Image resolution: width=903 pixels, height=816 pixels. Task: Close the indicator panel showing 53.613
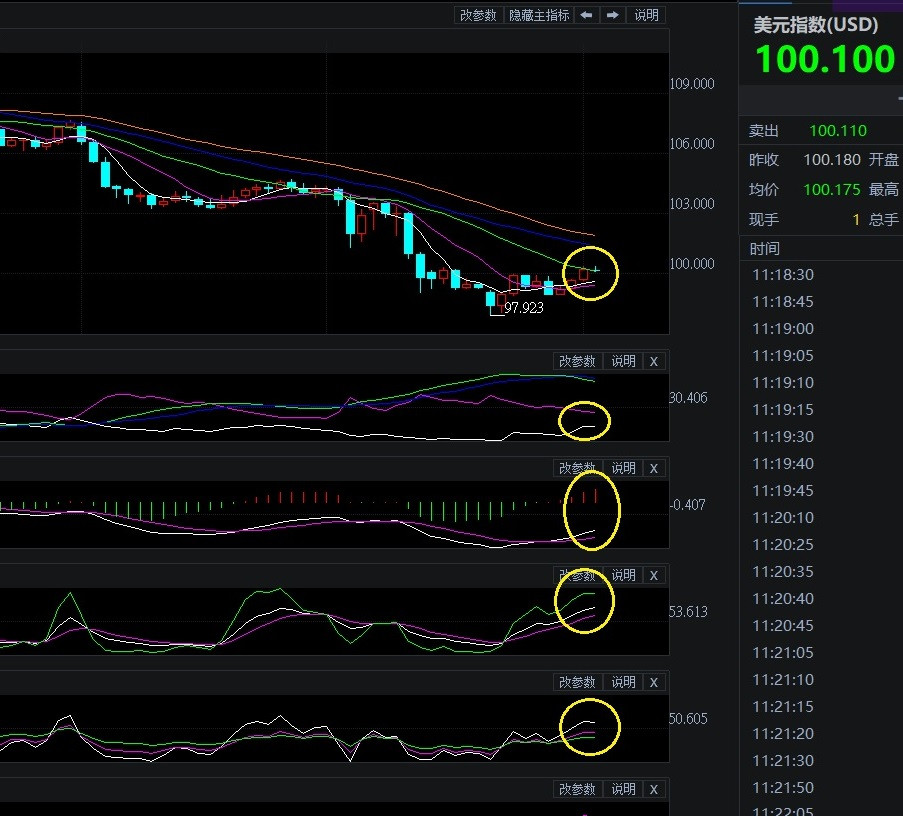[x=654, y=575]
